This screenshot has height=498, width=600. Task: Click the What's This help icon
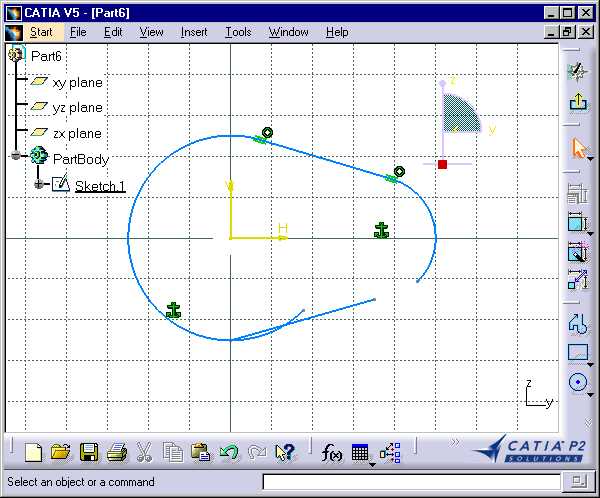coord(285,452)
